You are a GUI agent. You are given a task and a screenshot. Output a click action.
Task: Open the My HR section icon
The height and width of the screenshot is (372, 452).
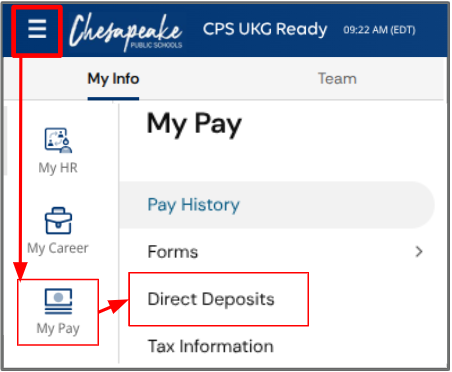(x=58, y=140)
